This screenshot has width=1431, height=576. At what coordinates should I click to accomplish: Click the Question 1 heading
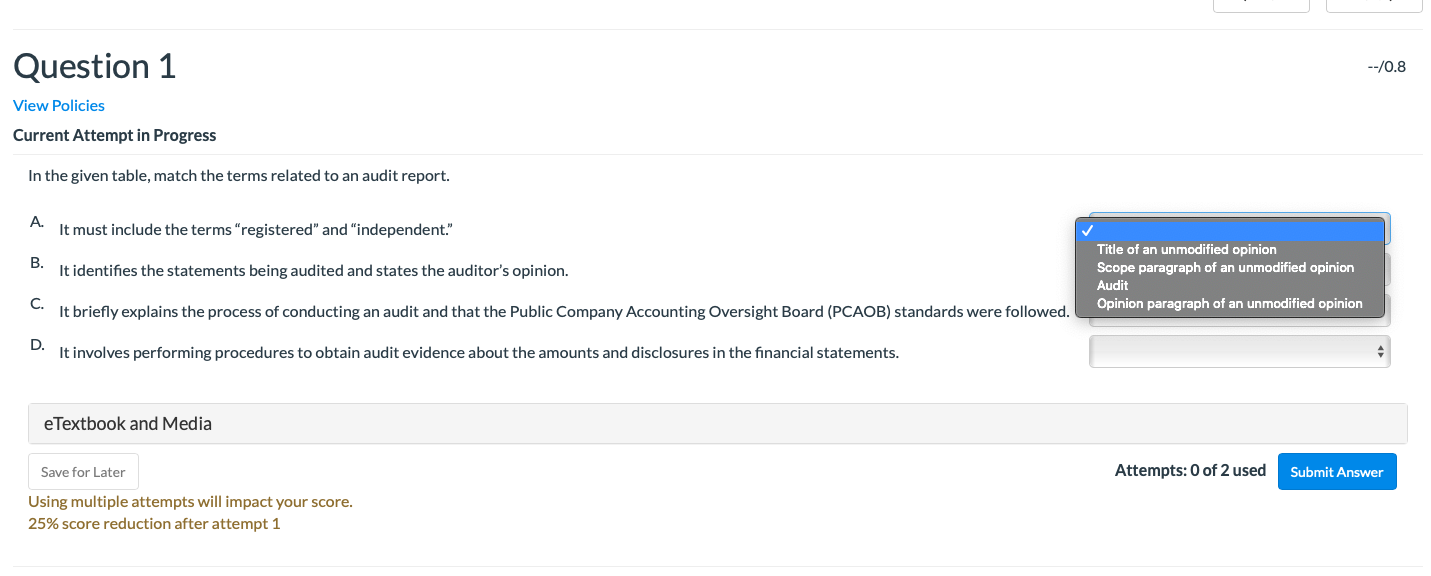[x=94, y=66]
